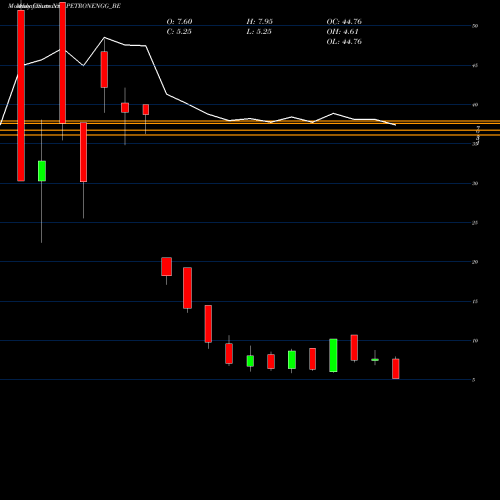Click the first green candle near 30
The image size is (500, 500).
(x=42, y=171)
